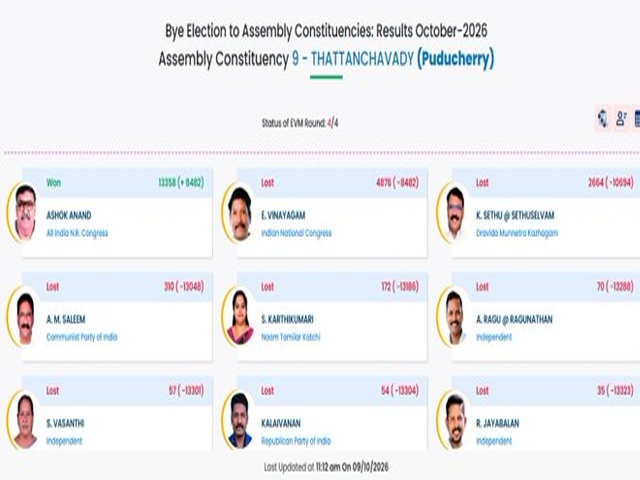Select the Kalaivanan candidate photo
Viewport: 640px width, 480px height.
coord(240,420)
